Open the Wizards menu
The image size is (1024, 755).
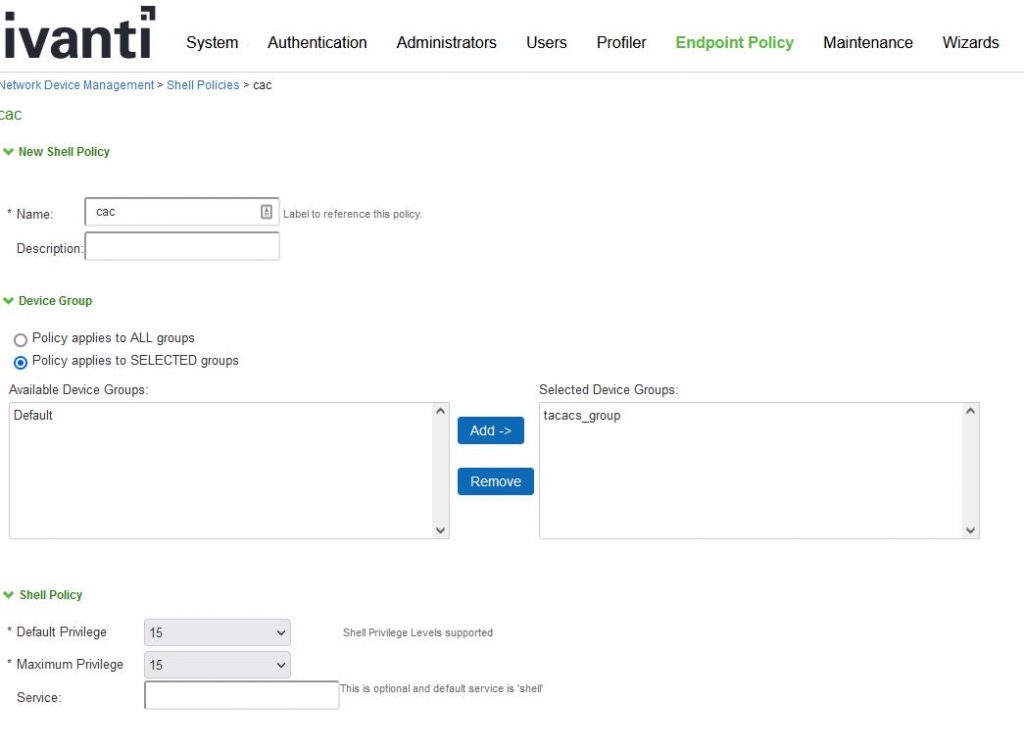(970, 42)
